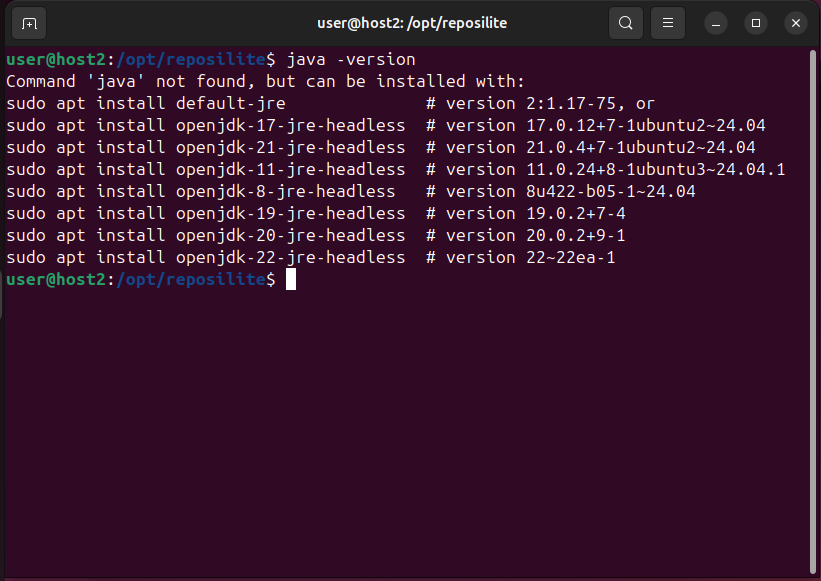Click the 'openjdk-20-jre-headless' package name
Viewport: 821px width, 581px height.
click(x=291, y=236)
